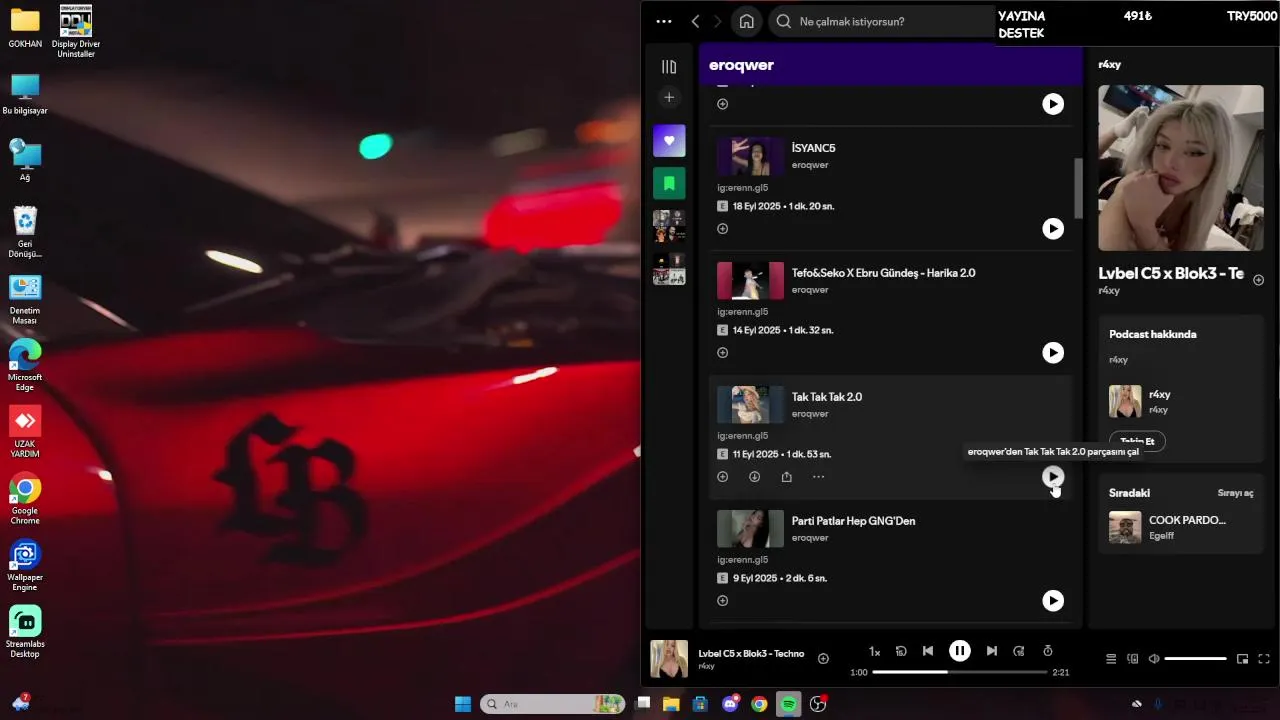Skip forward 15 seconds
Viewport: 1280px width, 720px height.
1019,651
